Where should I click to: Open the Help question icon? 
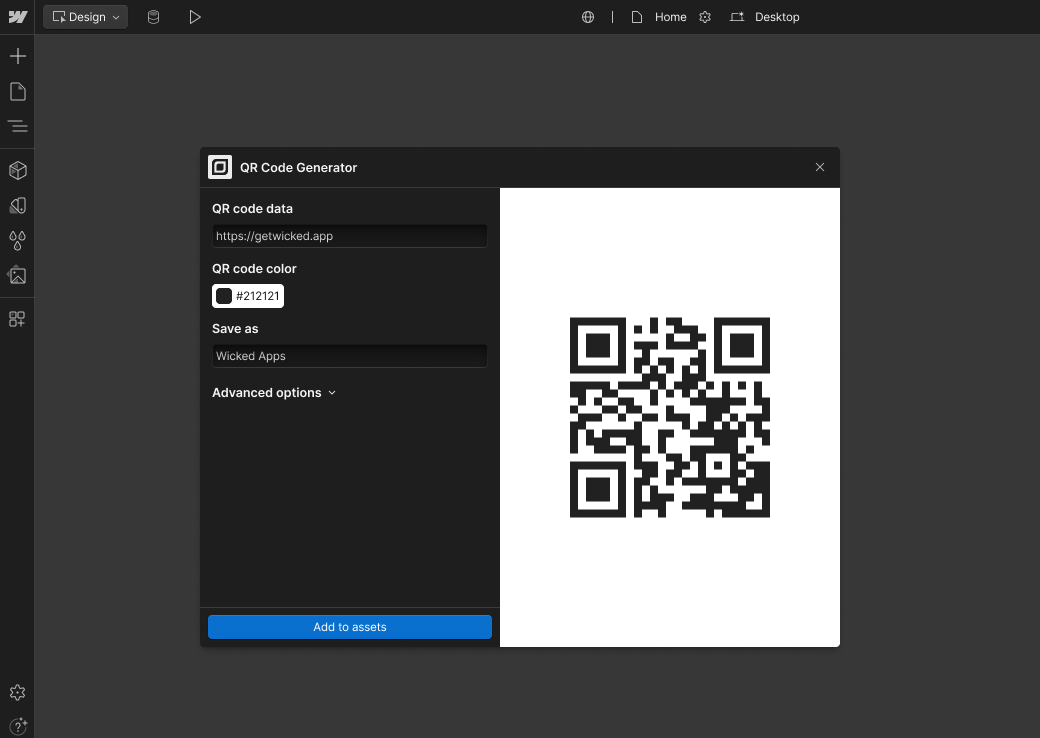18,726
